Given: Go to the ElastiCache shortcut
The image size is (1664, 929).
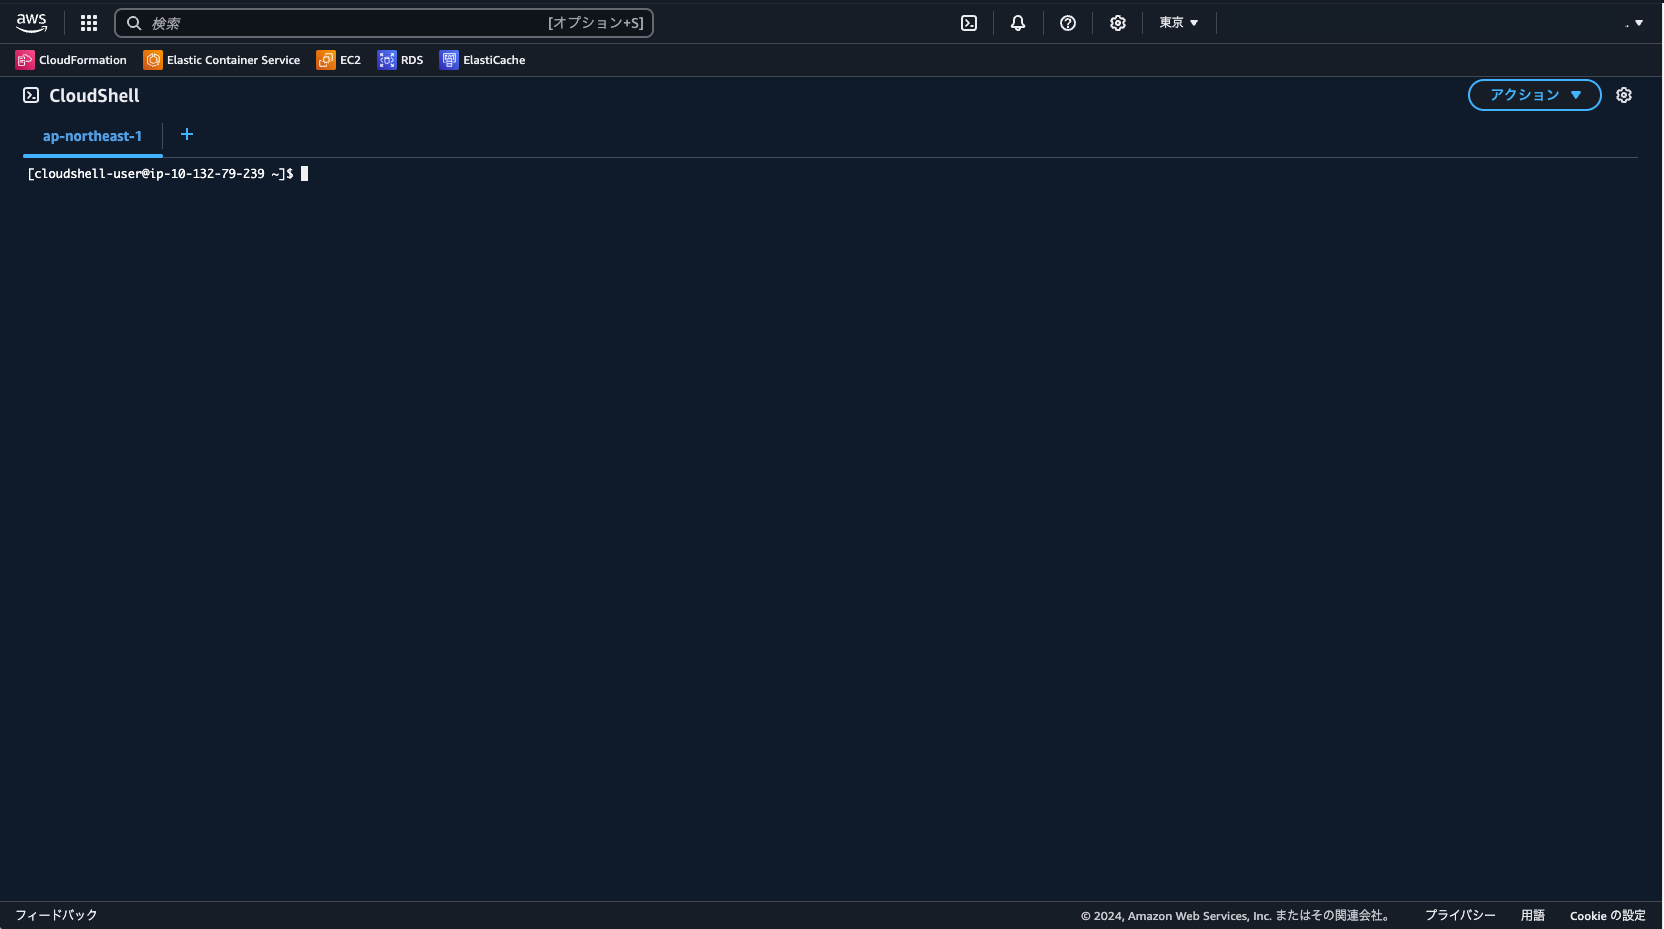Looking at the screenshot, I should click(x=494, y=60).
